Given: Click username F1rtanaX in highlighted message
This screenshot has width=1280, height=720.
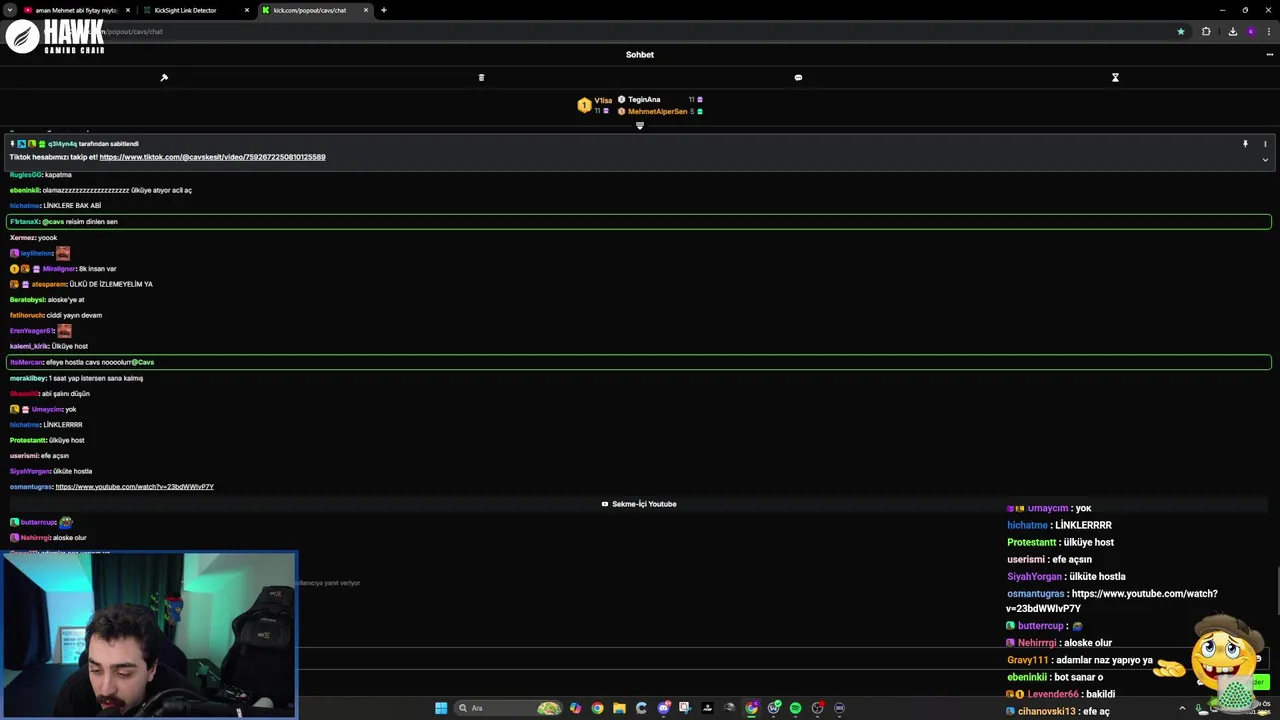Looking at the screenshot, I should (24, 222).
